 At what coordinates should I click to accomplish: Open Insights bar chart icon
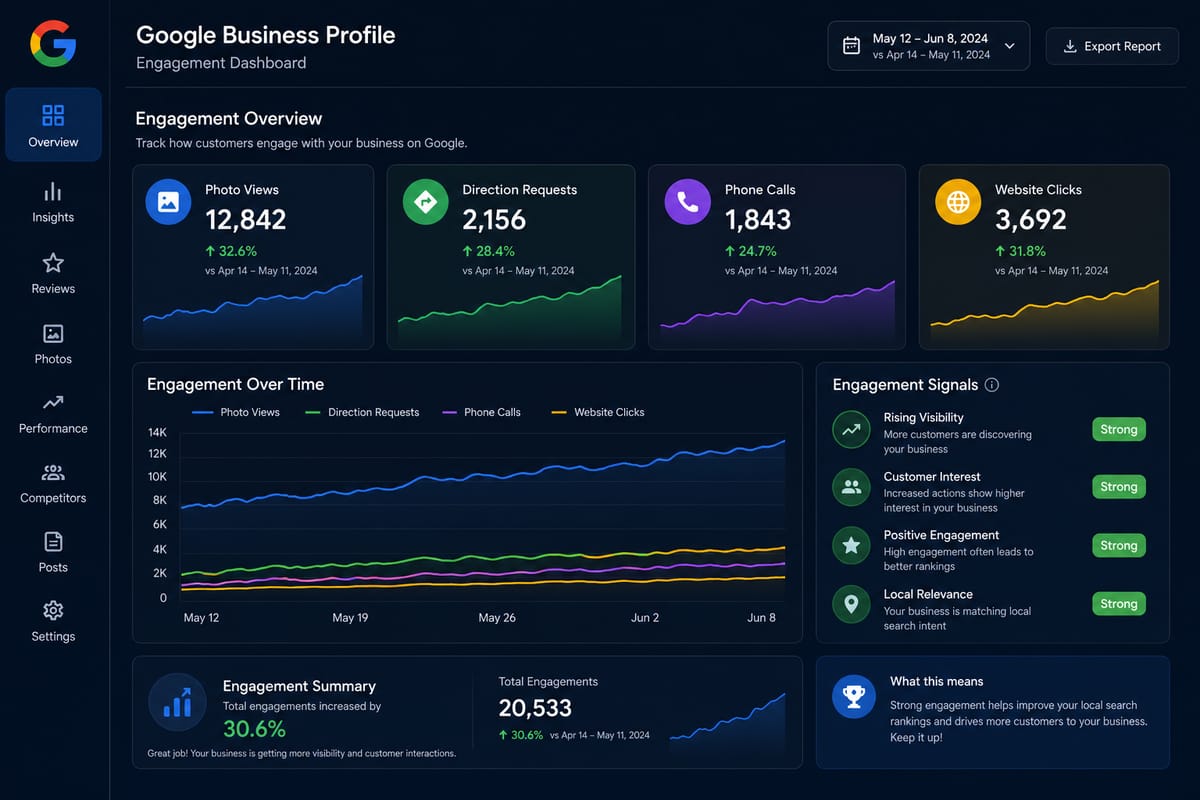tap(53, 191)
